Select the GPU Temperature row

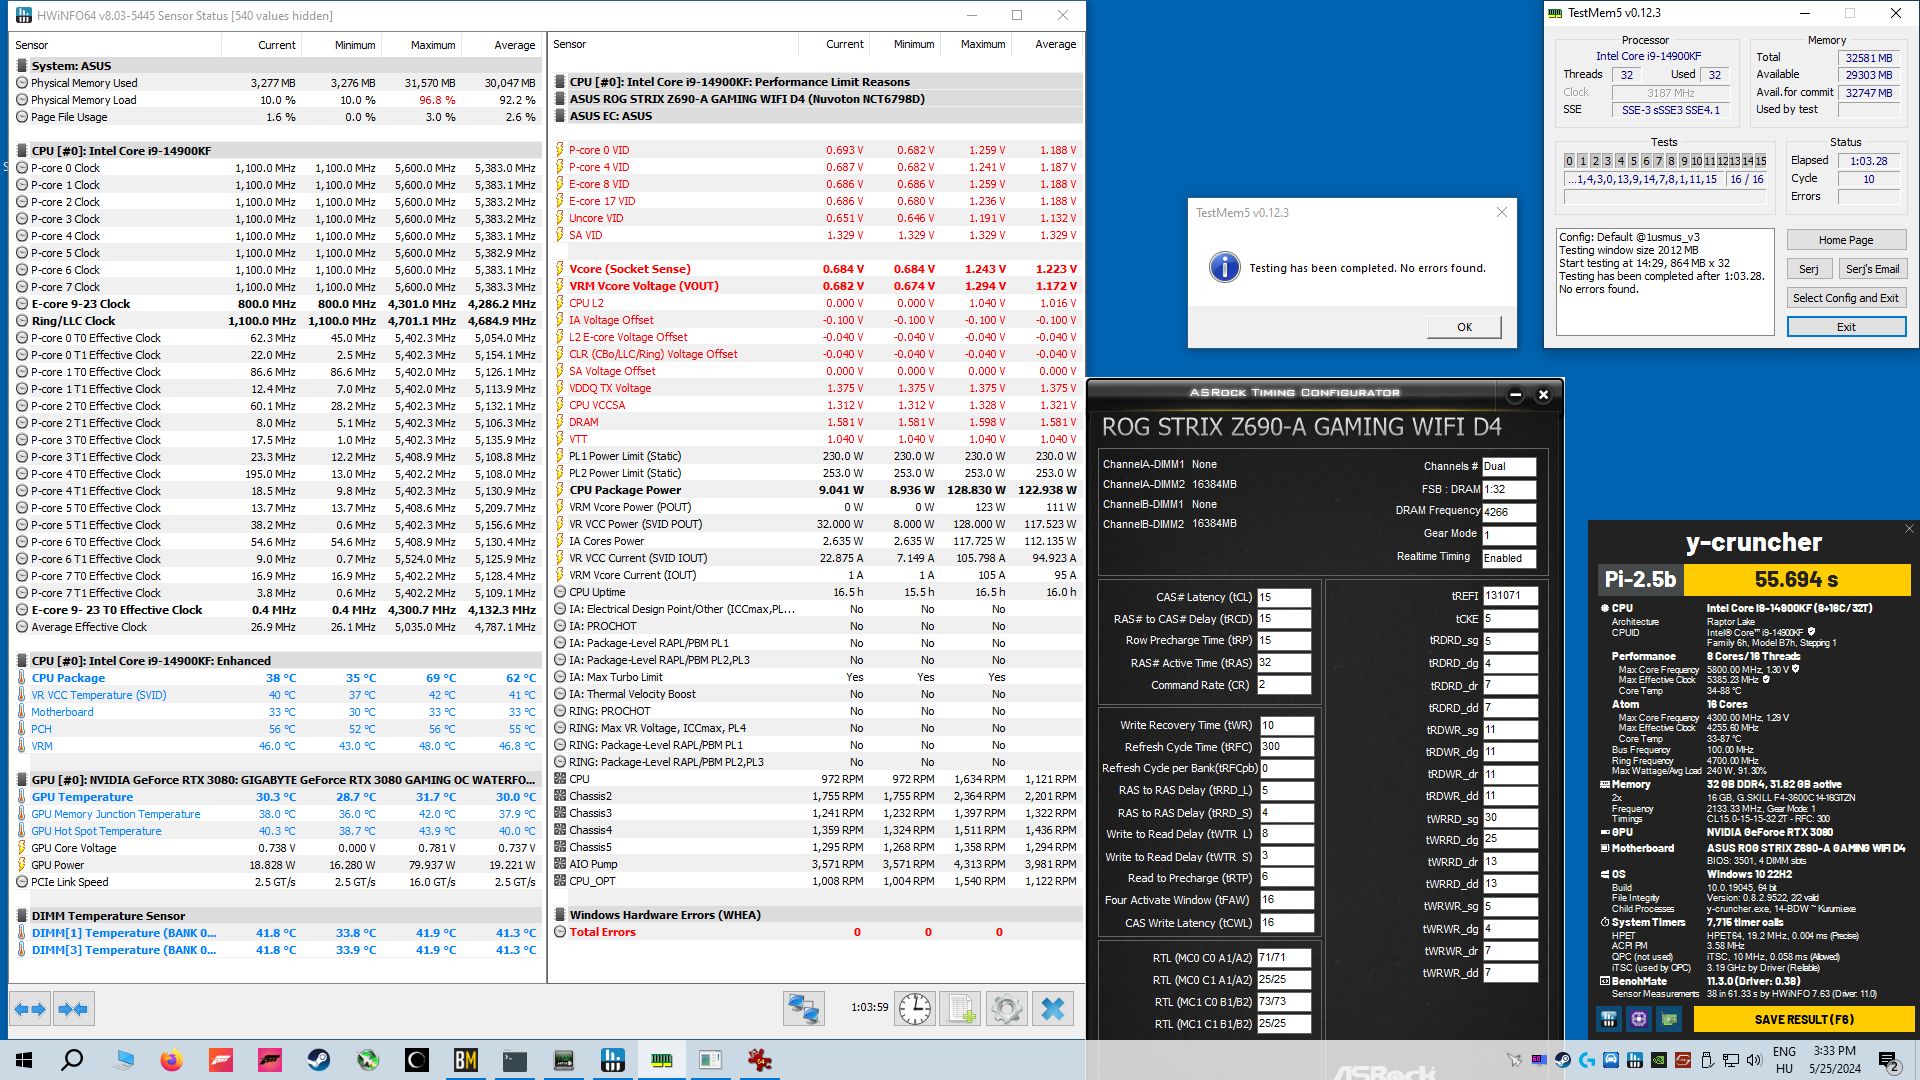(277, 797)
